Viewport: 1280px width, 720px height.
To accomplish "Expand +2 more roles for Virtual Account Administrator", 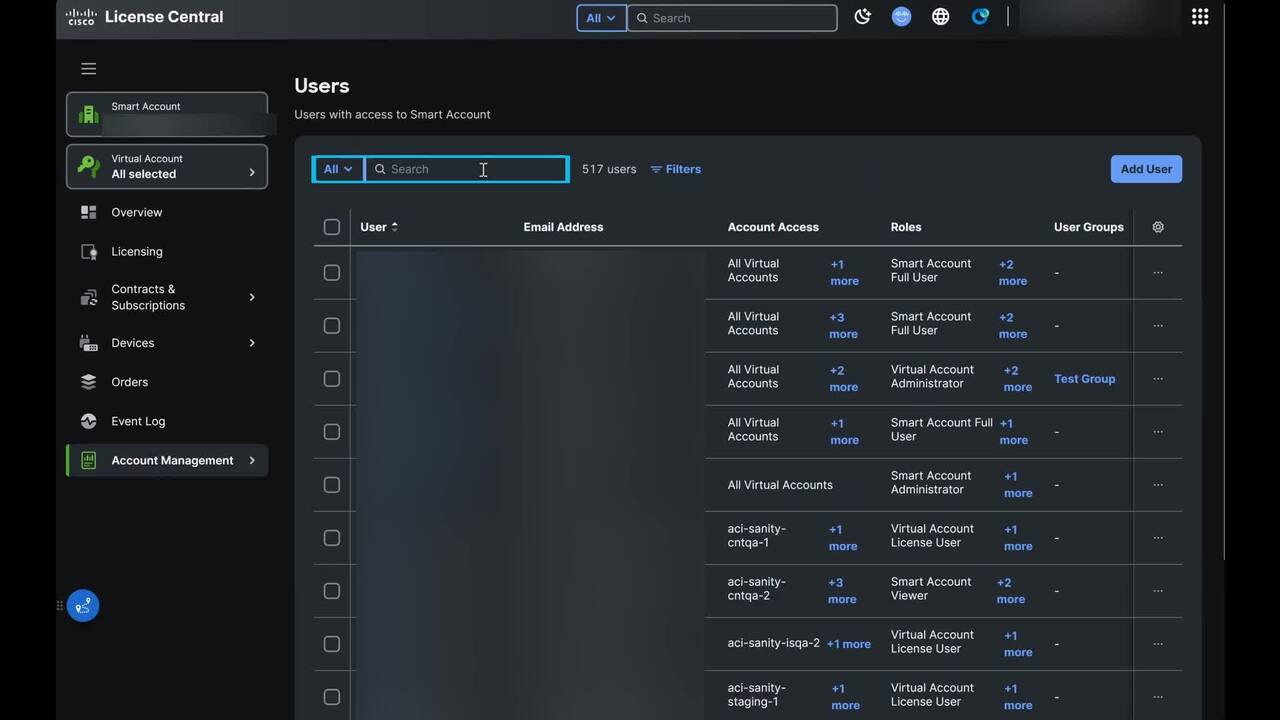I will [1017, 379].
